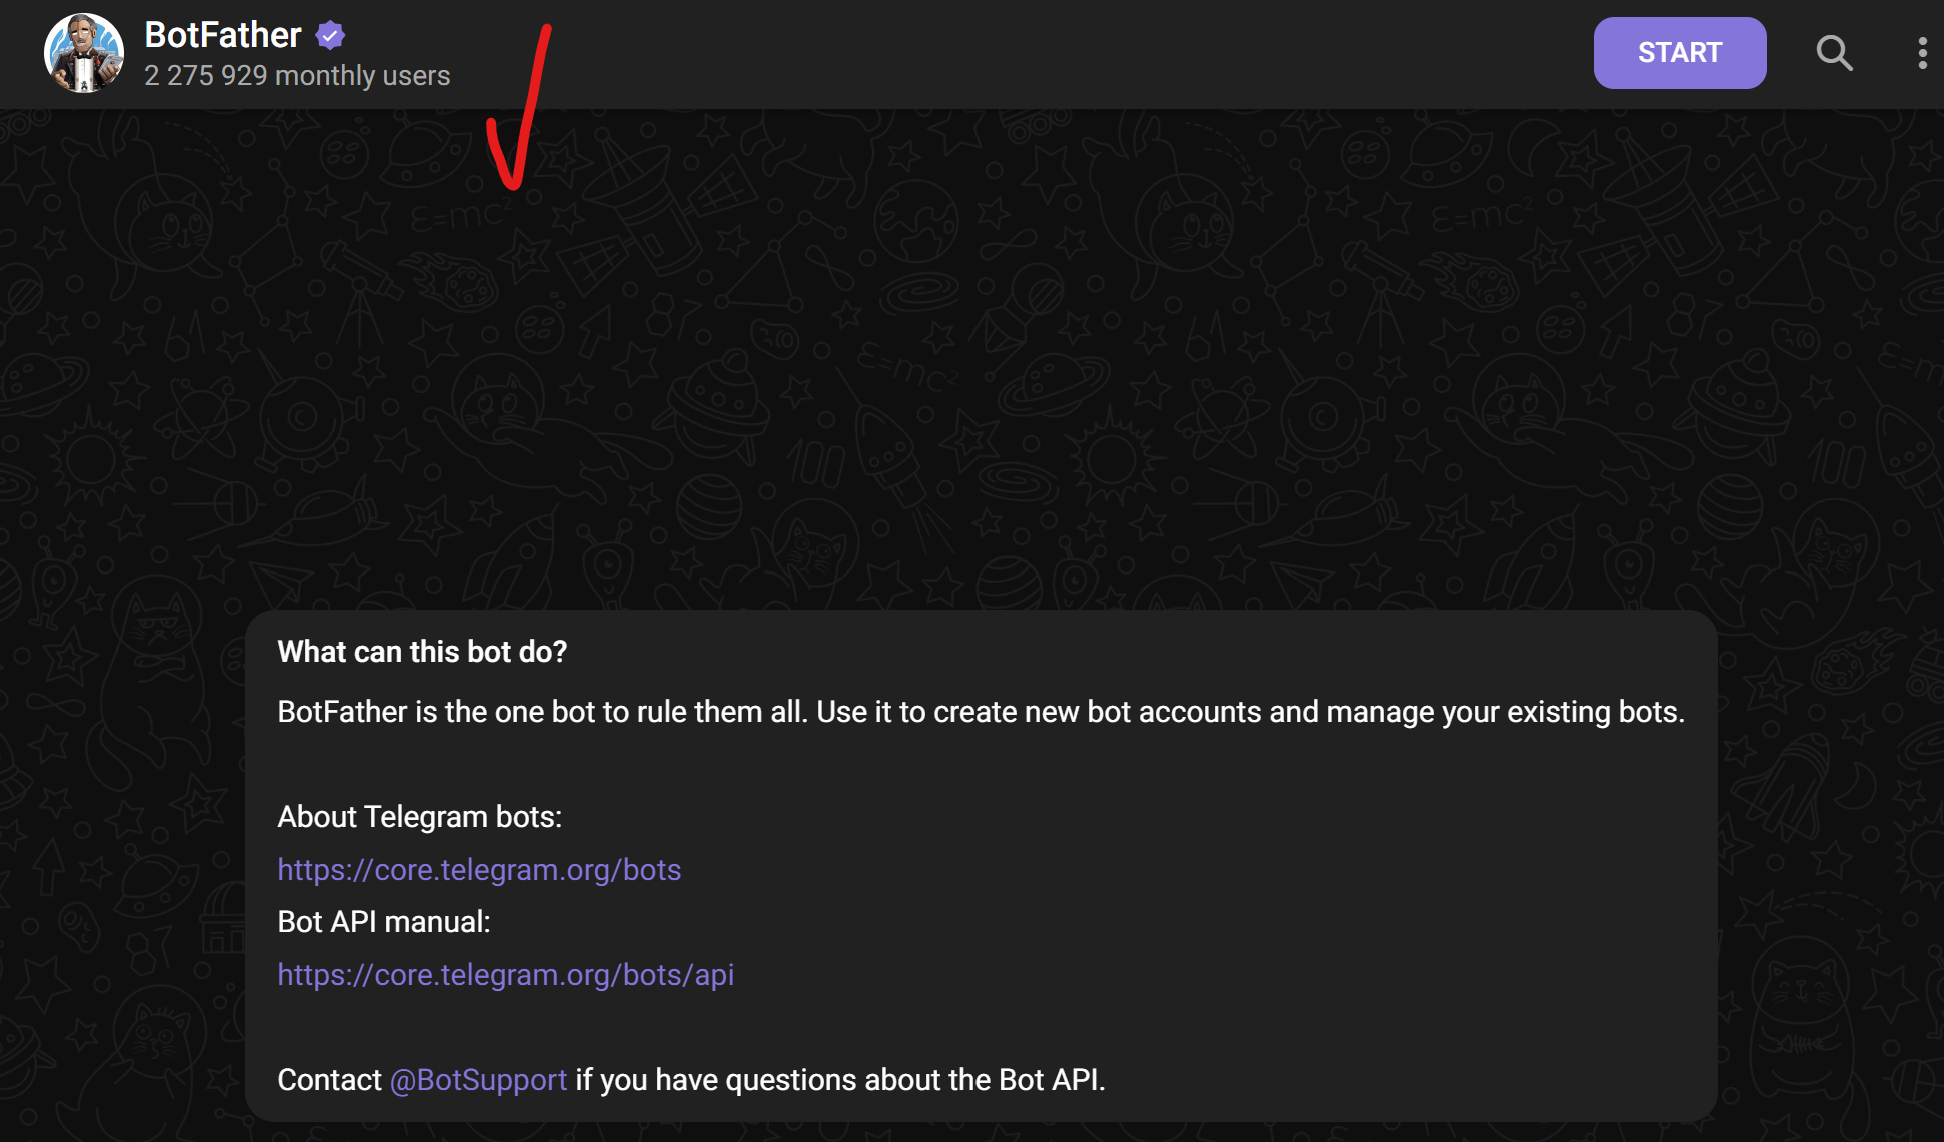
Task: Click the @BotSupport mention
Action: click(478, 1080)
